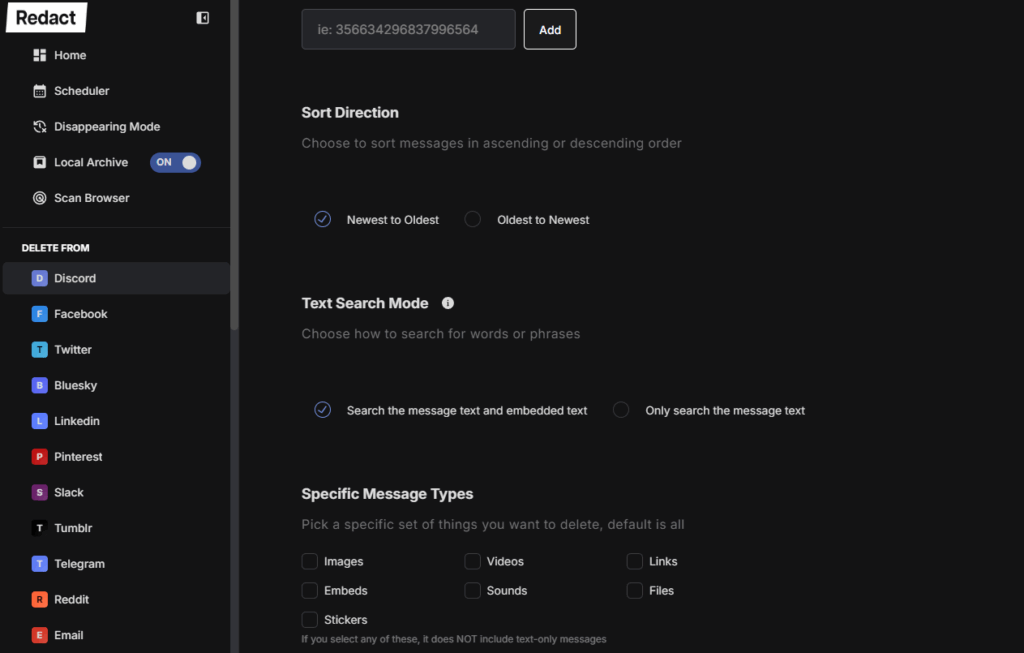Enable the Images message type checkbox
This screenshot has height=653, width=1024.
coord(310,561)
